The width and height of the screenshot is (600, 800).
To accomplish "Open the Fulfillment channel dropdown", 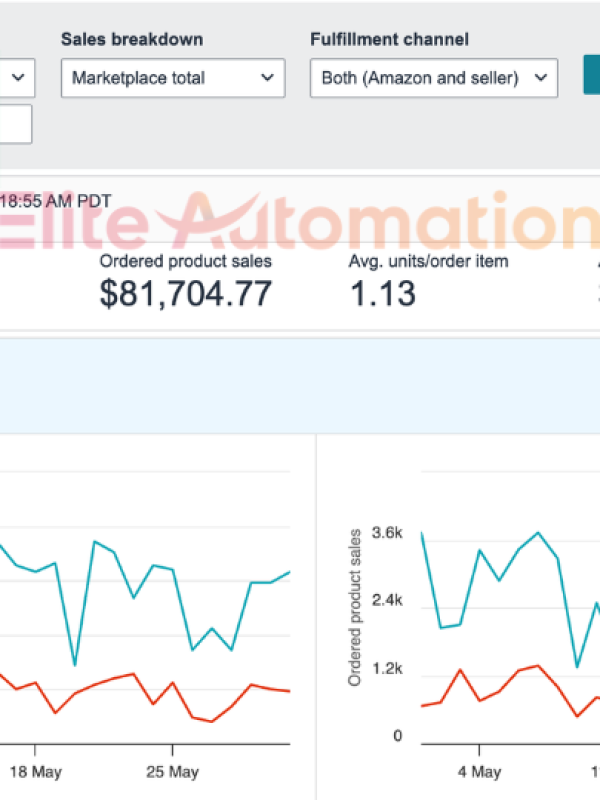I will point(434,78).
